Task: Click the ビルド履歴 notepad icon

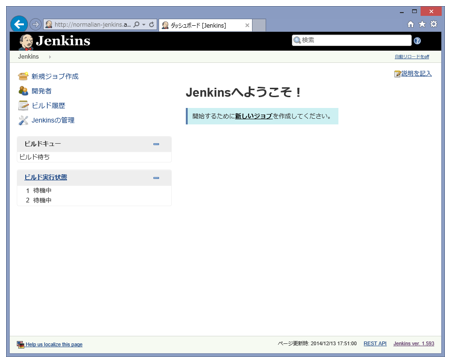Action: click(23, 105)
